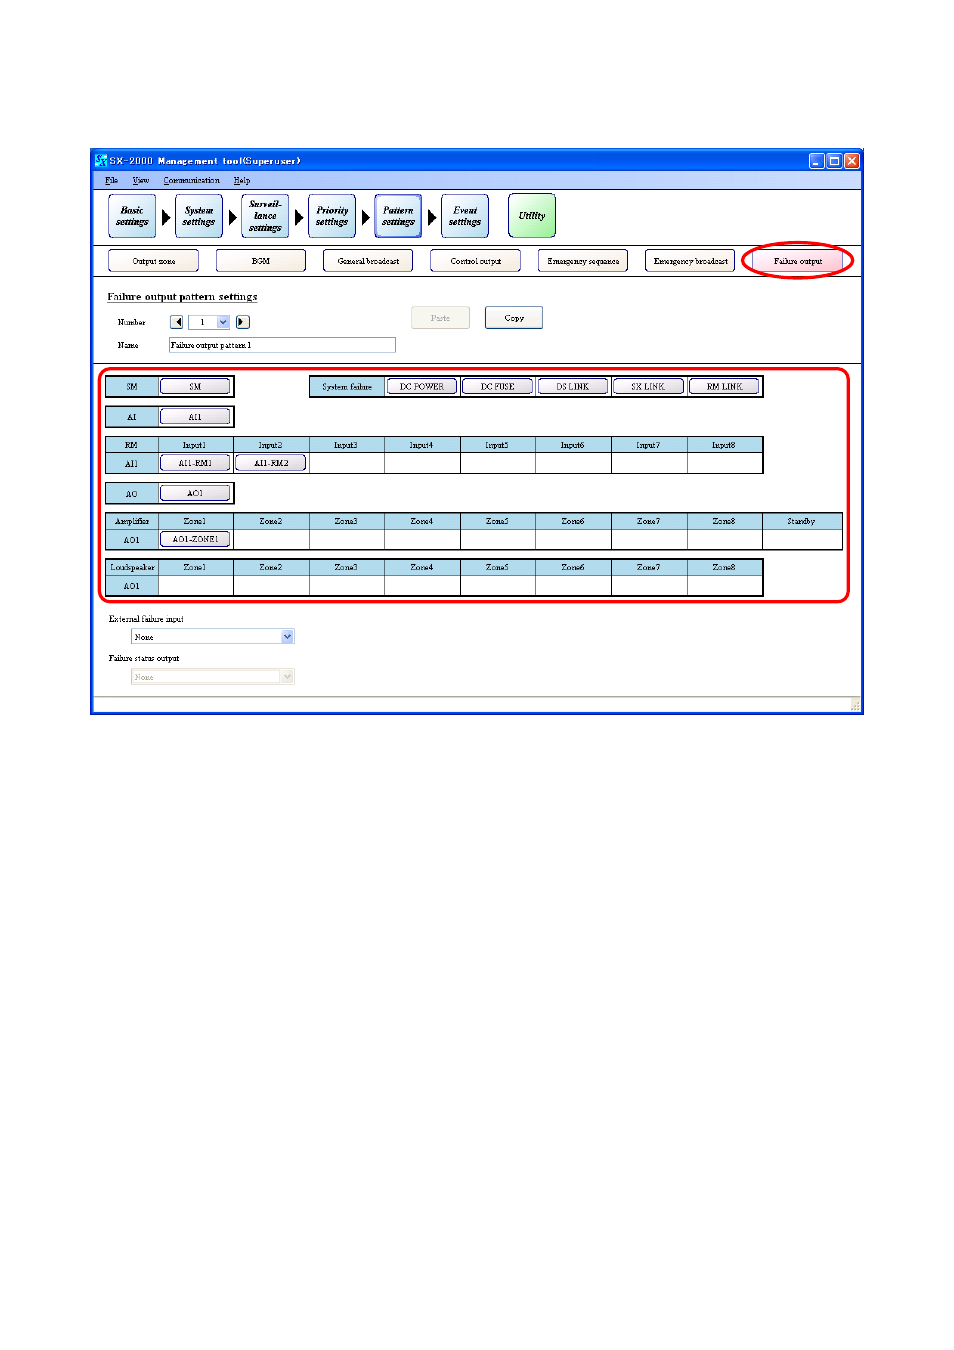Click the Copy button
The width and height of the screenshot is (954, 1350).
click(514, 318)
